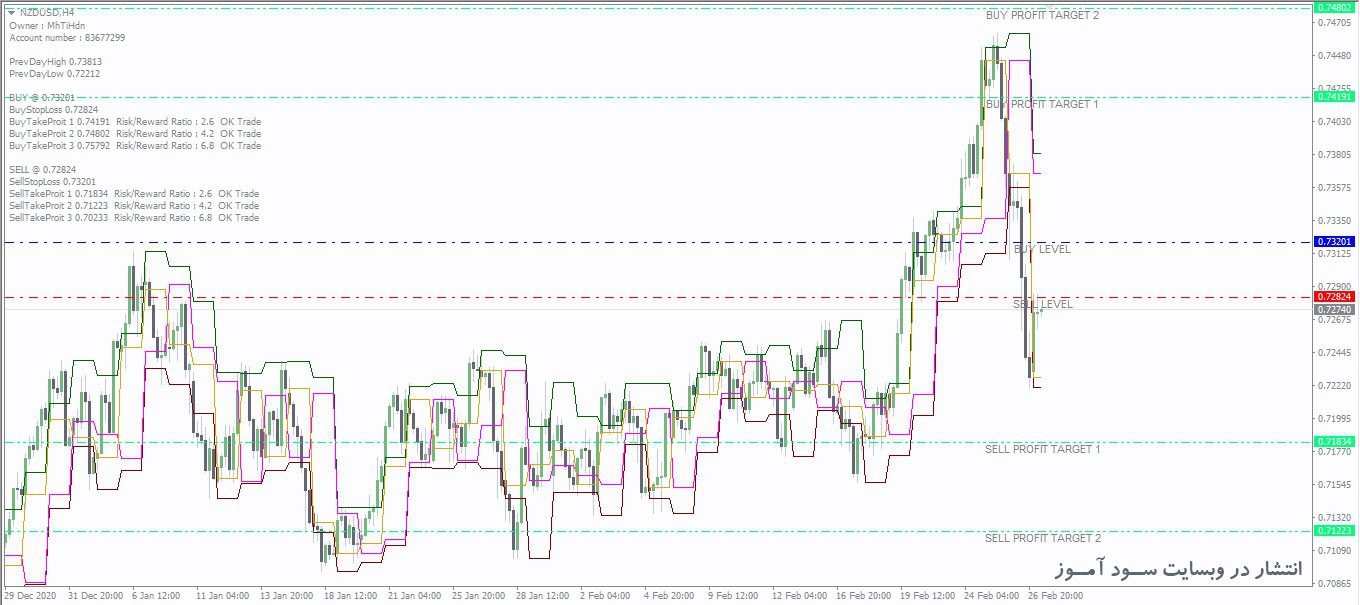Select the BUY PROFIT TARGET 2 label
Viewport: 1360px width, 605px height.
[1042, 16]
